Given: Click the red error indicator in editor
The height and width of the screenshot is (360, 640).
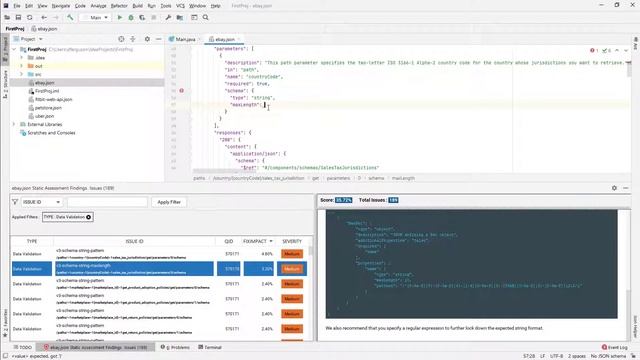Looking at the screenshot, I should pyautogui.click(x=594, y=51).
